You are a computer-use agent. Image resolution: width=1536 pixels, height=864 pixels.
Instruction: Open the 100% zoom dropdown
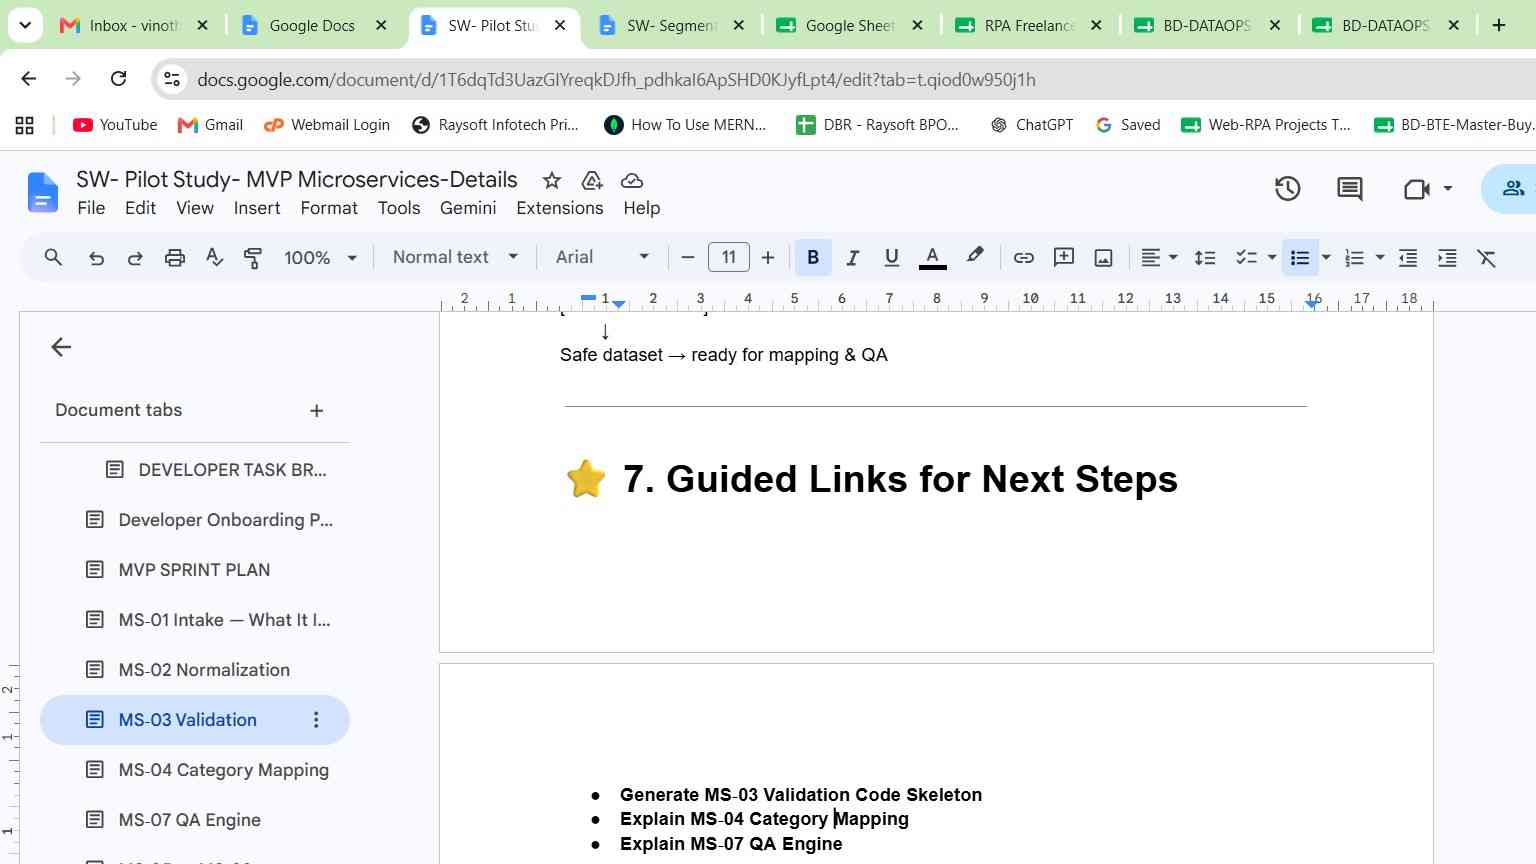click(x=320, y=258)
